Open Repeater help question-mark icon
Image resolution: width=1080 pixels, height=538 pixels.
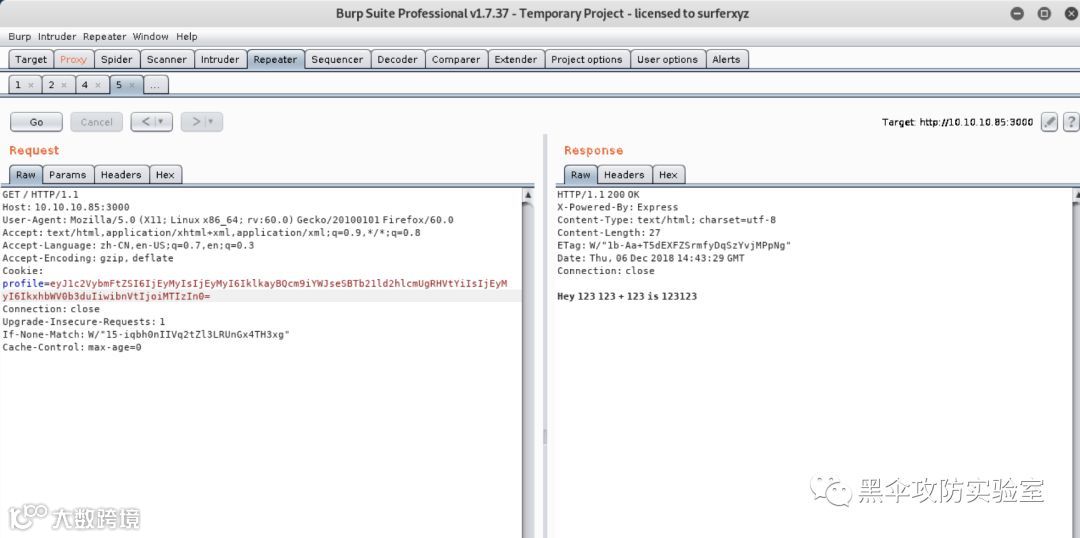pyautogui.click(x=1071, y=122)
